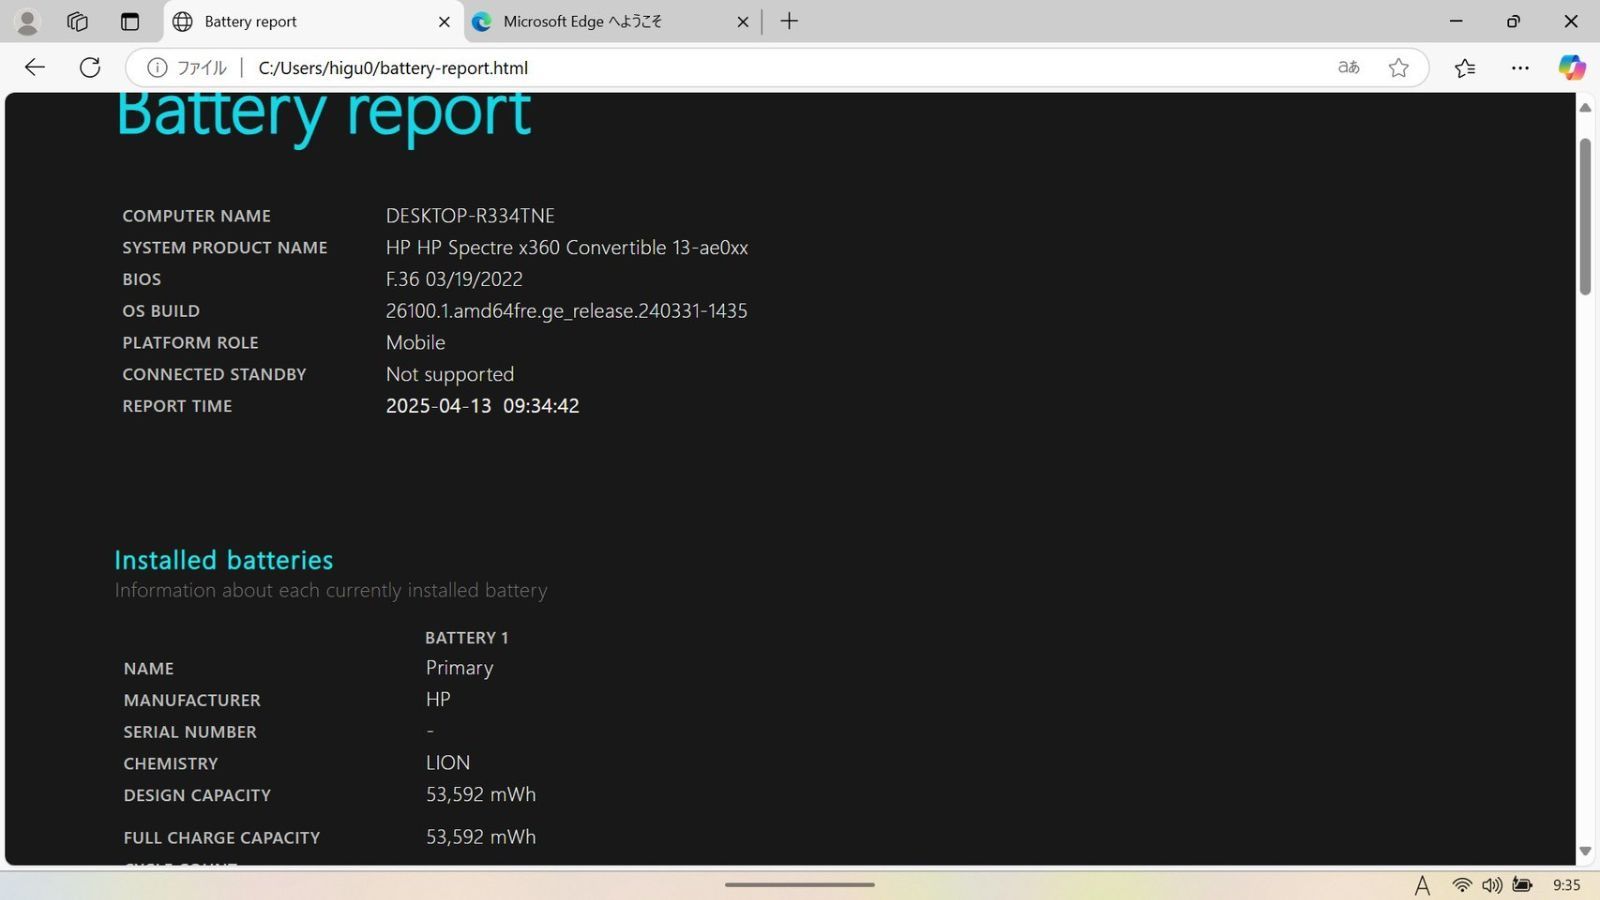Open the battery status tray icon
This screenshot has height=900, width=1600.
(1522, 885)
